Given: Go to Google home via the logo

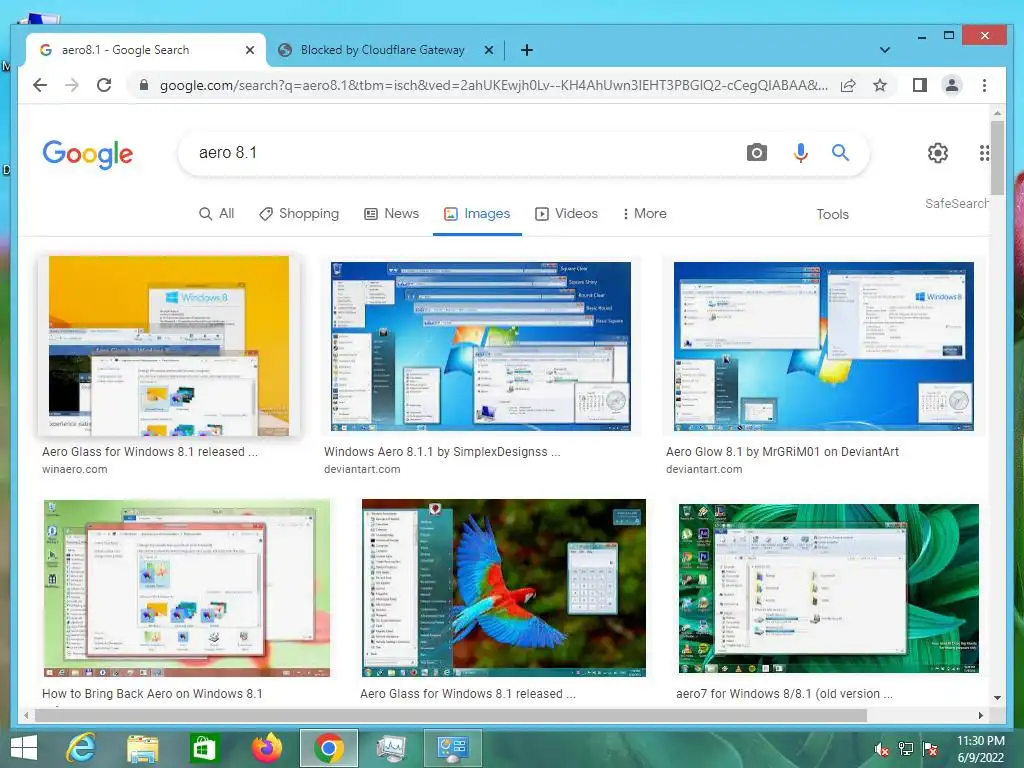Looking at the screenshot, I should (x=88, y=154).
